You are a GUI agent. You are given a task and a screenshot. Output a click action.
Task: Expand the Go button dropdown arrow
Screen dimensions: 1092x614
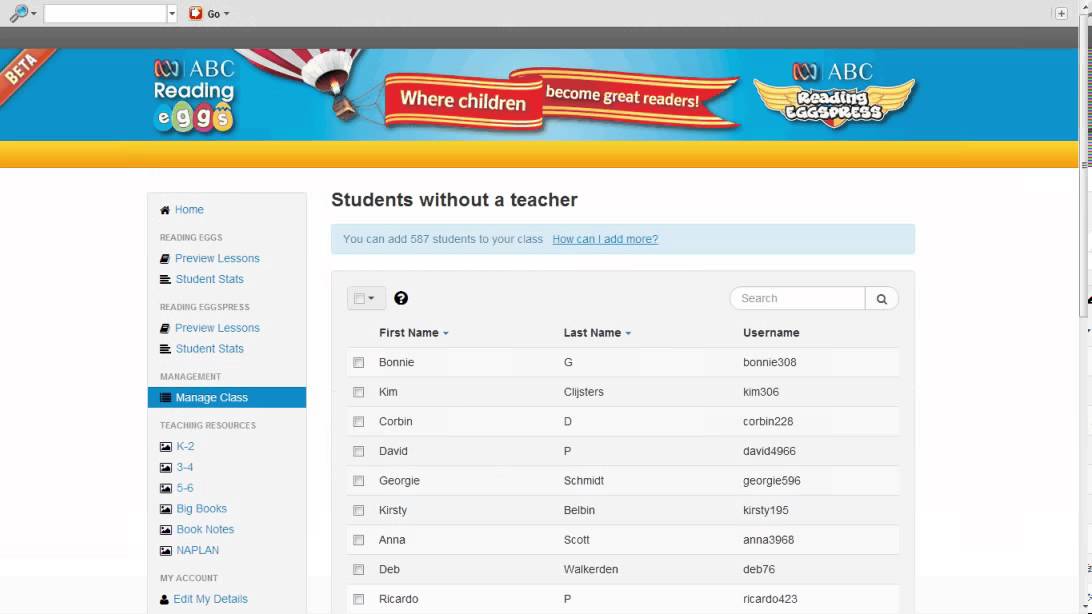tap(226, 14)
